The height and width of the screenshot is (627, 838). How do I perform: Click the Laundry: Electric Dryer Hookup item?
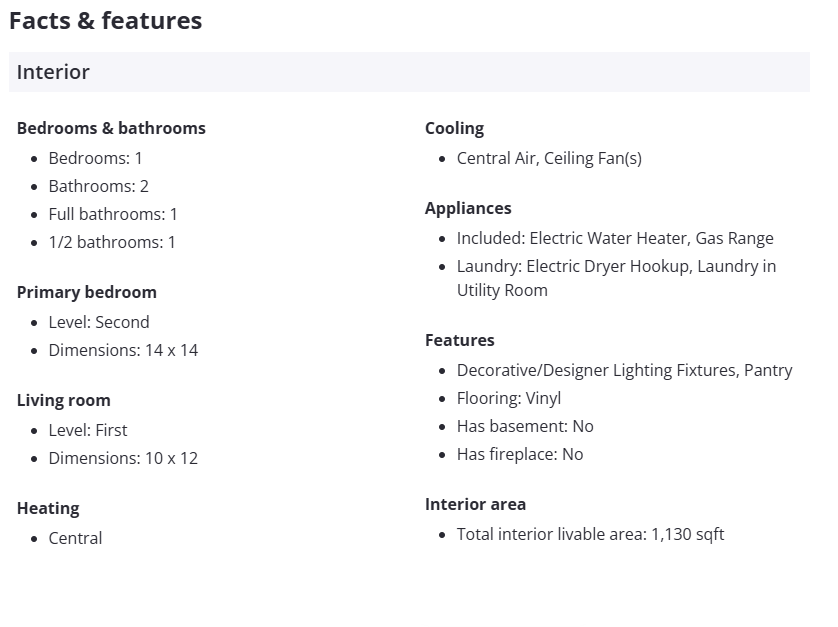click(616, 267)
